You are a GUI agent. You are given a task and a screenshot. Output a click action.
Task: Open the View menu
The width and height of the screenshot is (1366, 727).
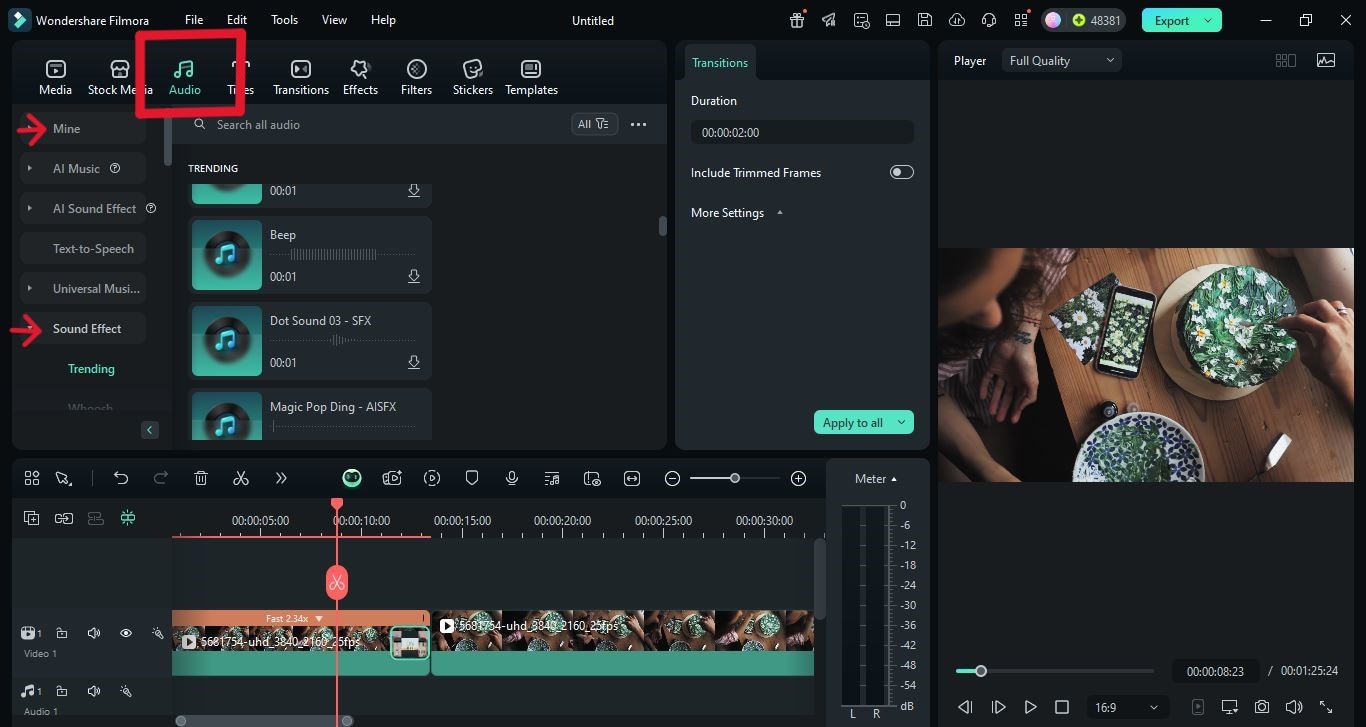pos(334,20)
